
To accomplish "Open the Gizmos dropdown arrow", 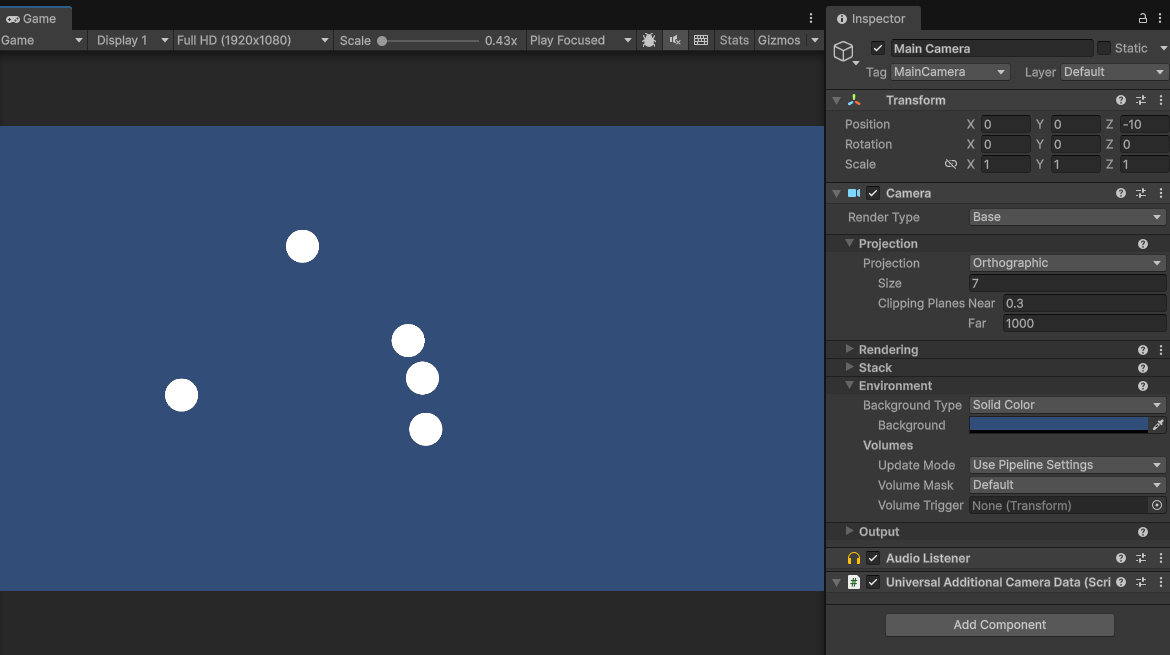I will 815,40.
